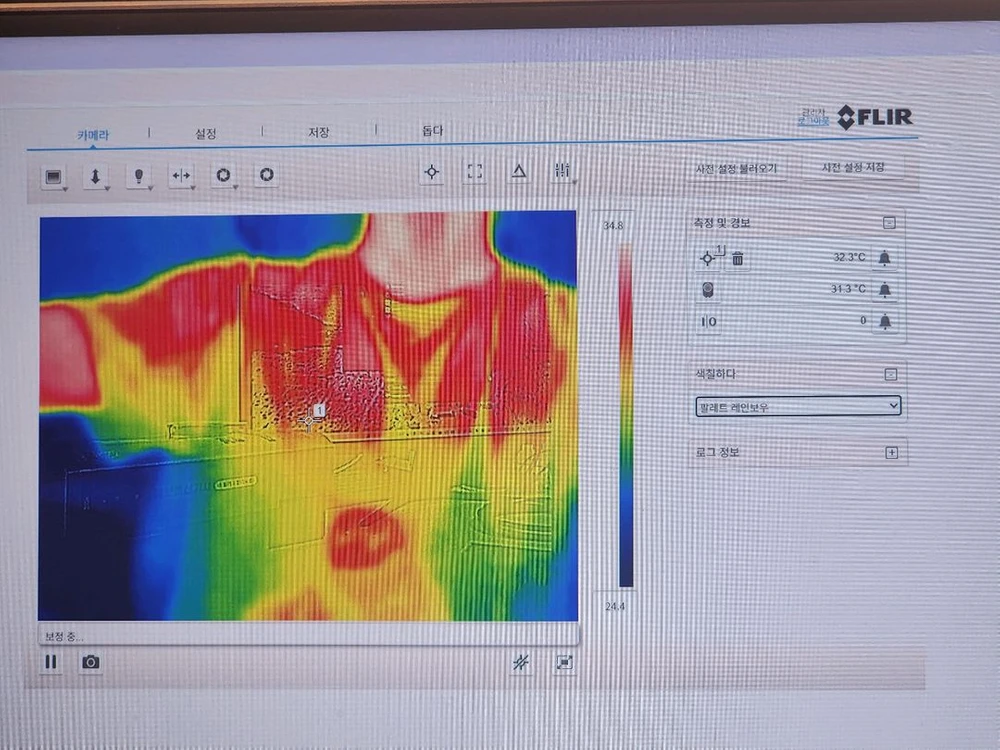1000x750 pixels.
Task: Click the reference temperature sensor icon
Action: [x=708, y=290]
